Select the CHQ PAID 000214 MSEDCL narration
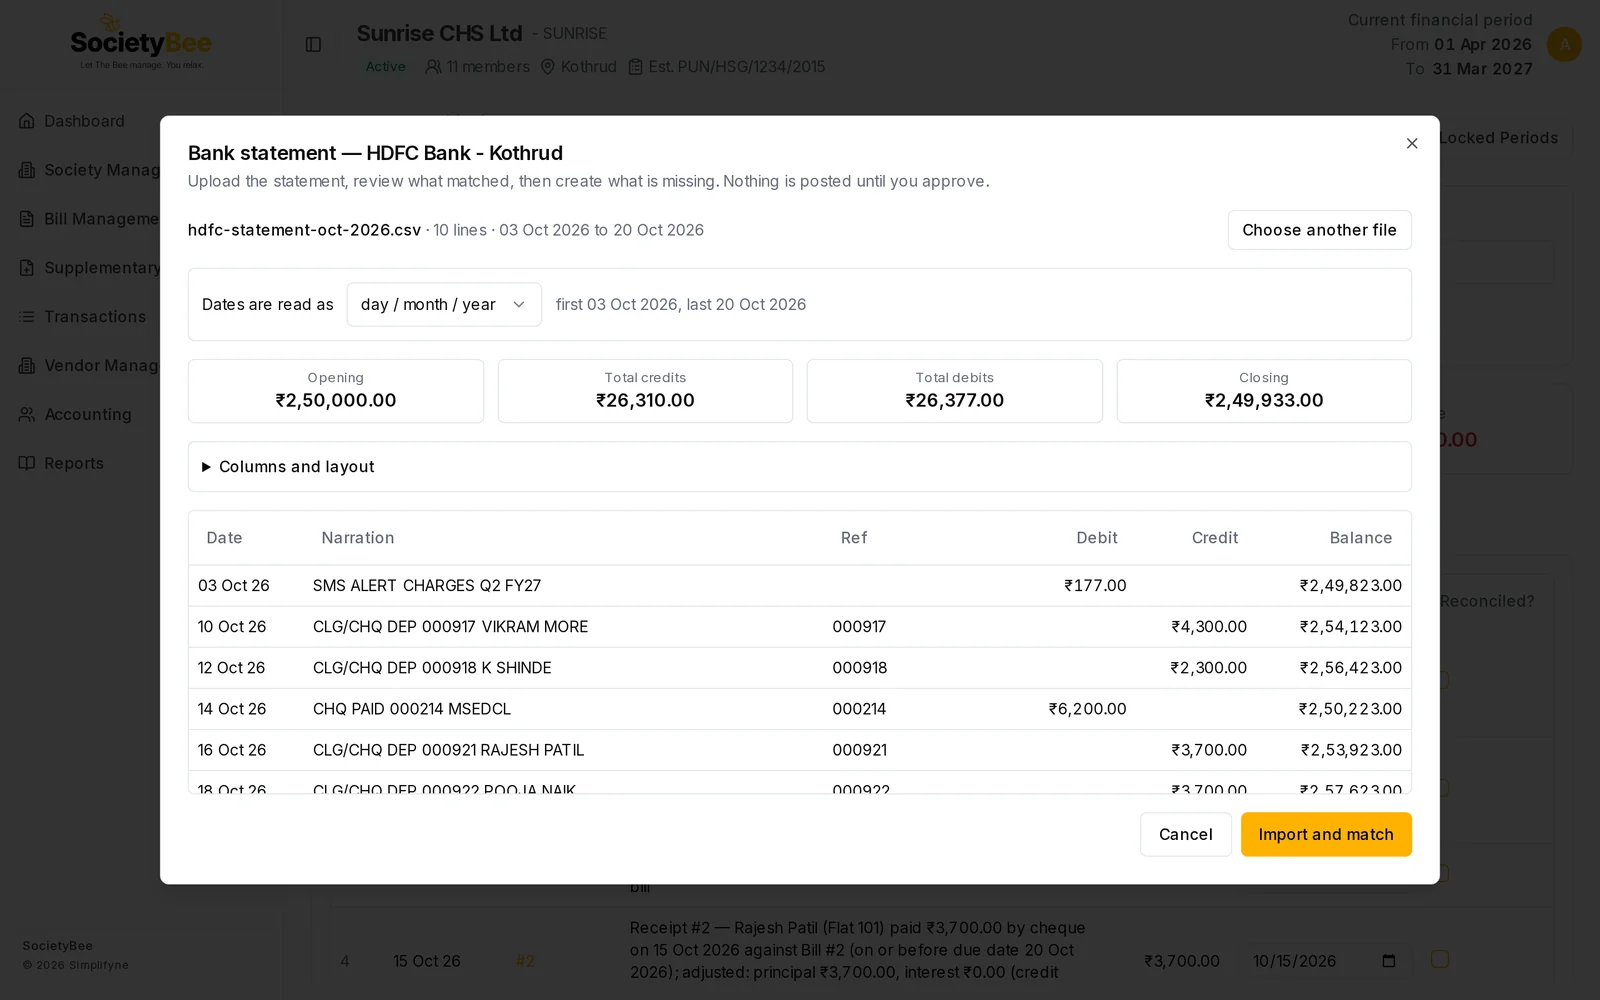Screen dimensions: 1600x1000 tap(412, 709)
